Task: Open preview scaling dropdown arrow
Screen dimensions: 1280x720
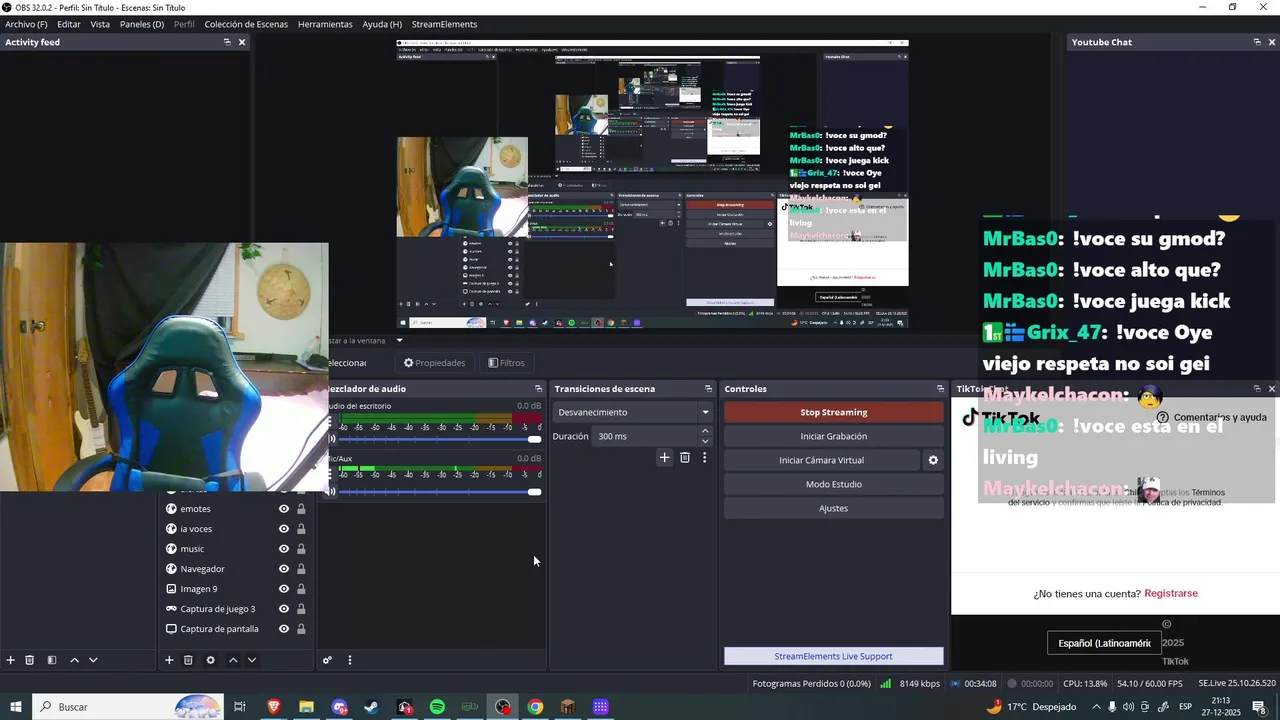Action: [400, 341]
